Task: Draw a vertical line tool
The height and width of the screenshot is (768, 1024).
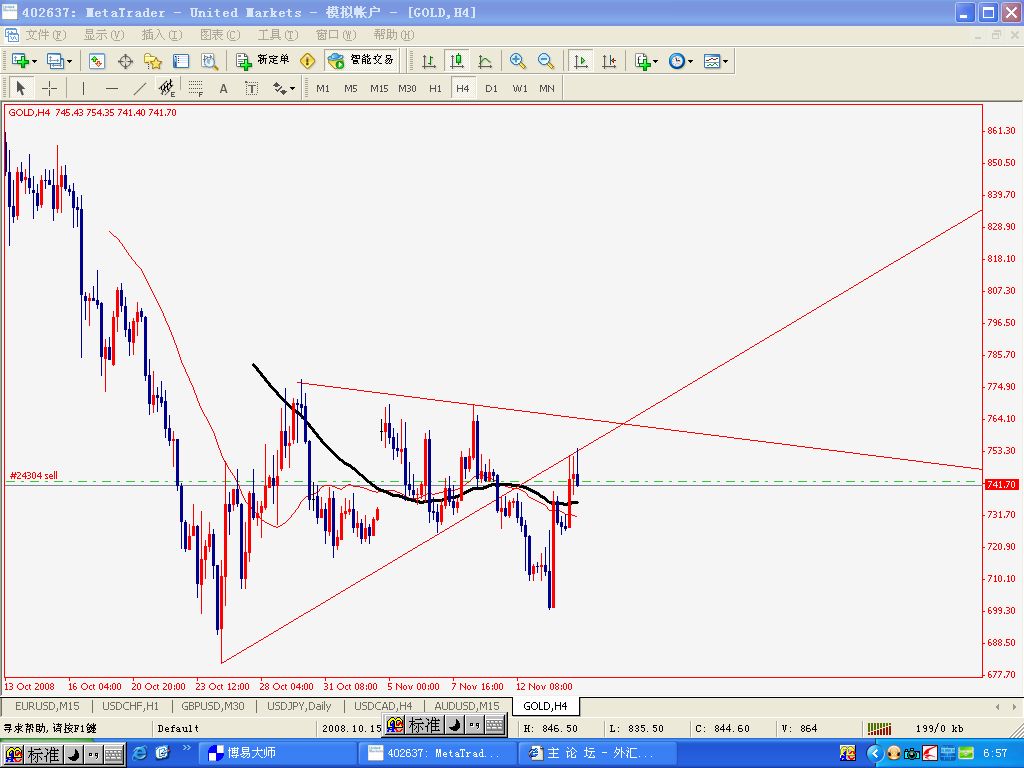Action: click(83, 88)
